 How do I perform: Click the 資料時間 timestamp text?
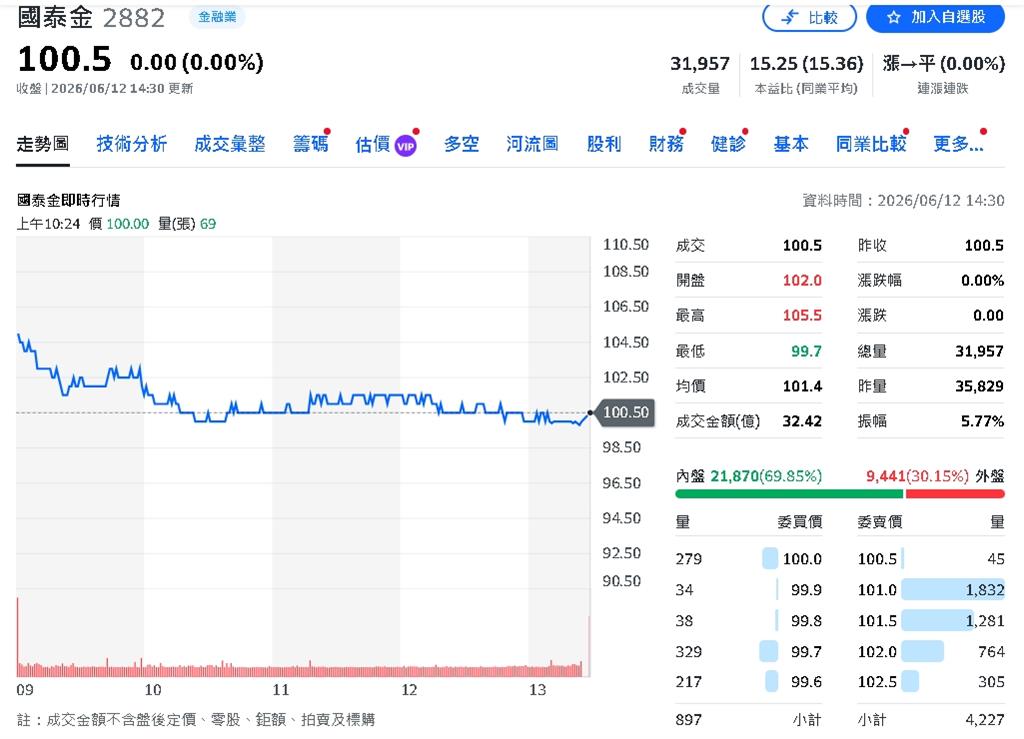[x=903, y=200]
